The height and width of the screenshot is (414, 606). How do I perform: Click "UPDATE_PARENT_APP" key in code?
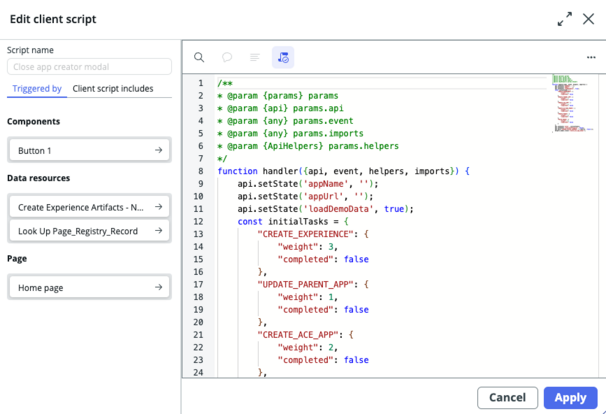(305, 285)
